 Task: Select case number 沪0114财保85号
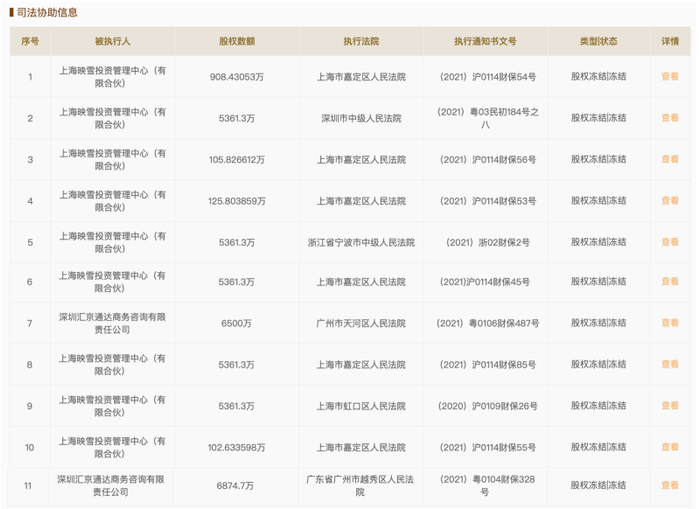coord(504,365)
